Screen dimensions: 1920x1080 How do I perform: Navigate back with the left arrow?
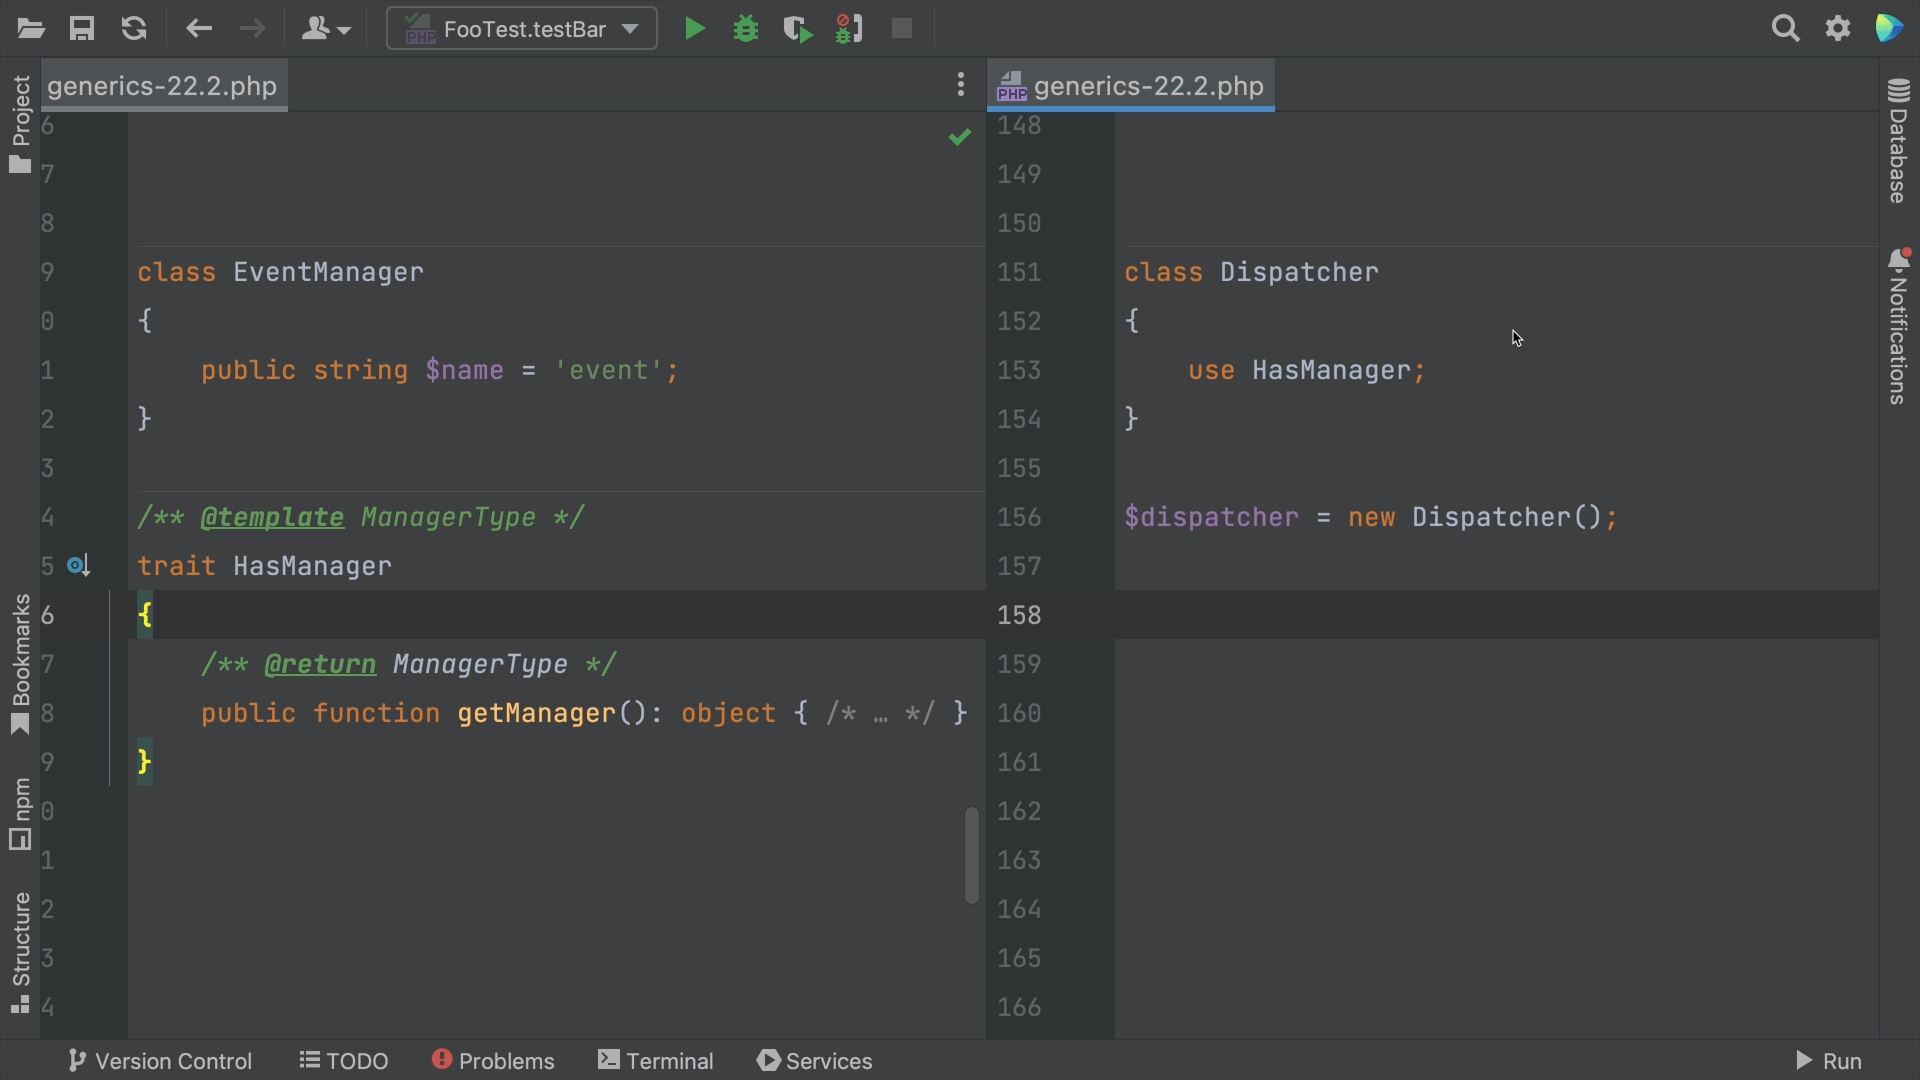(x=199, y=29)
